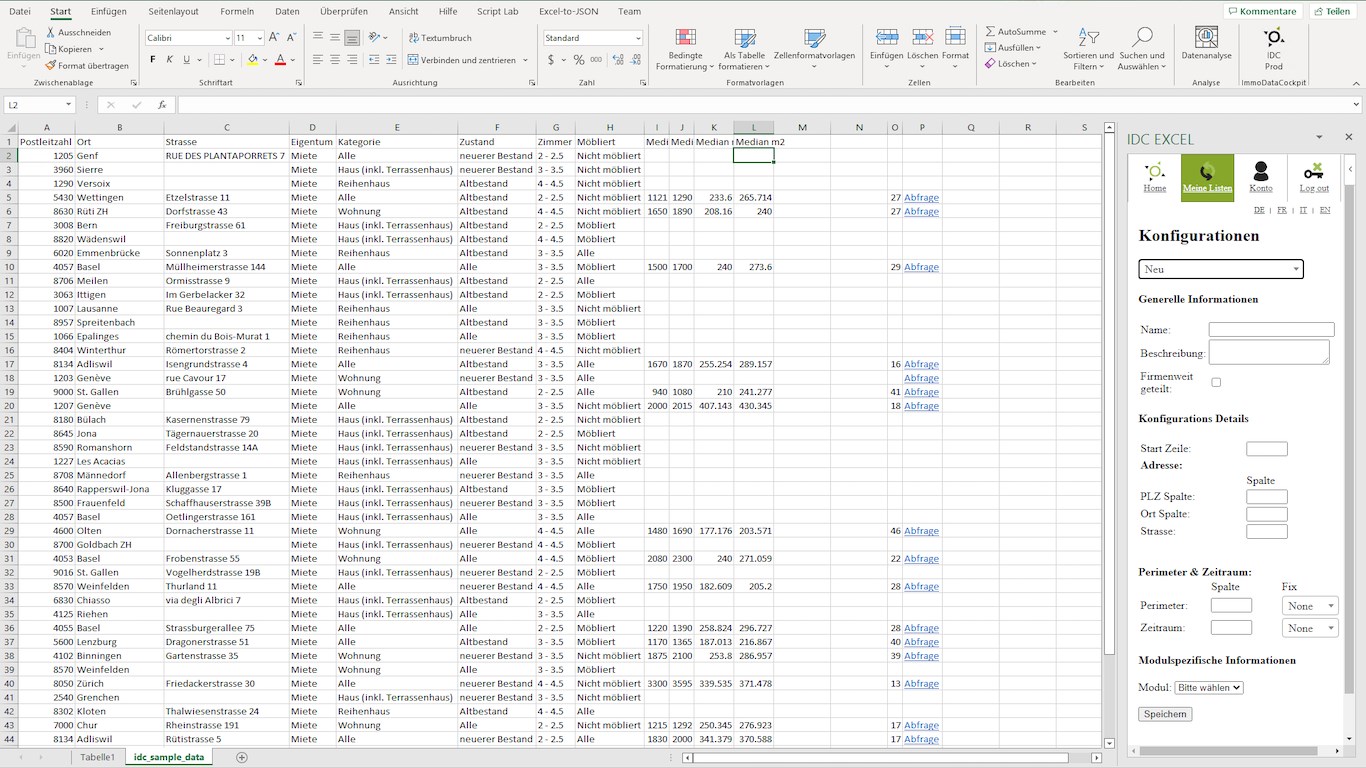Switch to the Formeln ribbon tab
This screenshot has width=1366, height=768.
point(237,12)
